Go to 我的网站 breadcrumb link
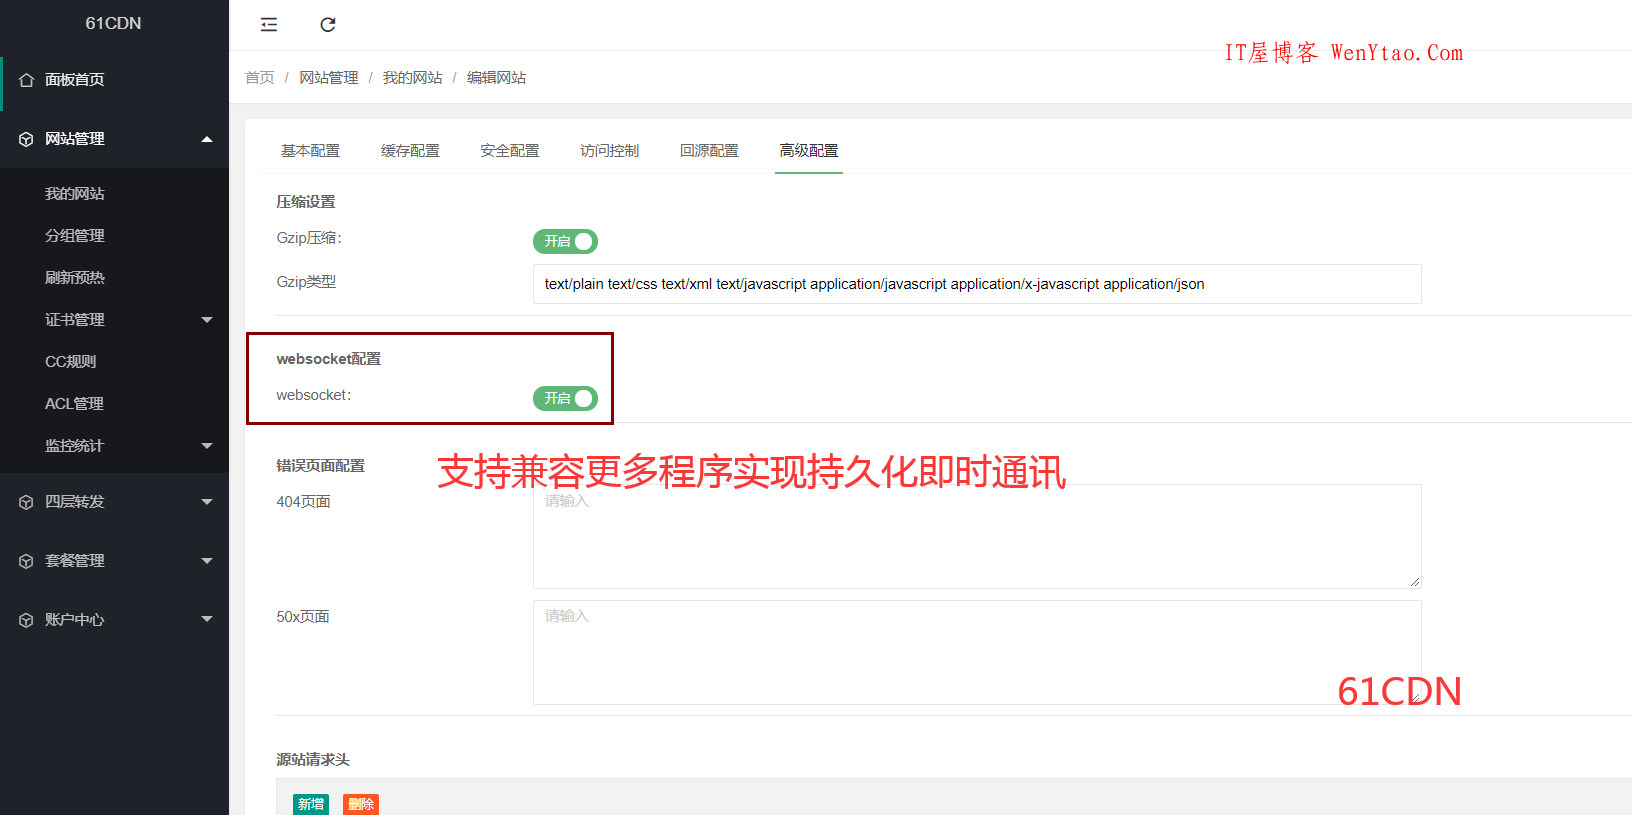The width and height of the screenshot is (1632, 815). click(x=412, y=78)
